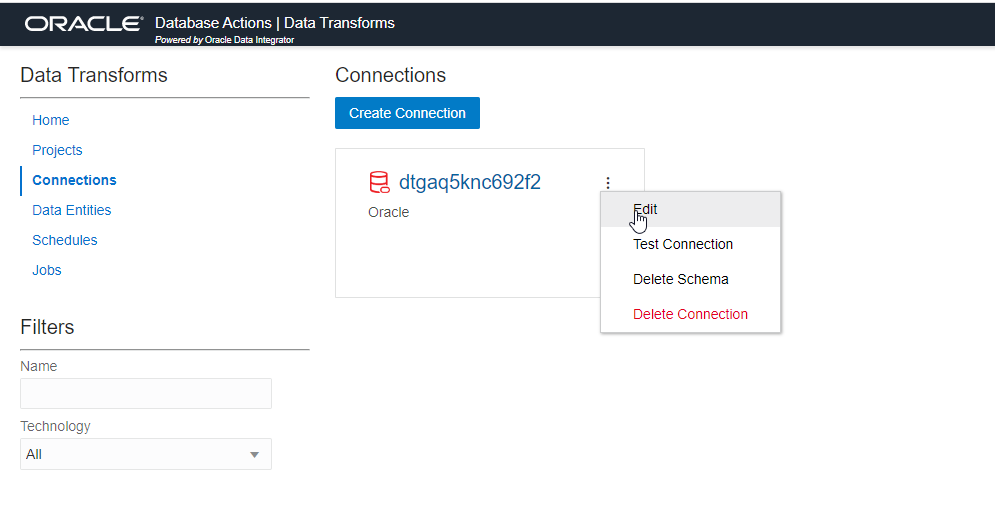This screenshot has height=514, width=995.
Task: Pick Delete Schema from the menu
Action: tap(681, 279)
